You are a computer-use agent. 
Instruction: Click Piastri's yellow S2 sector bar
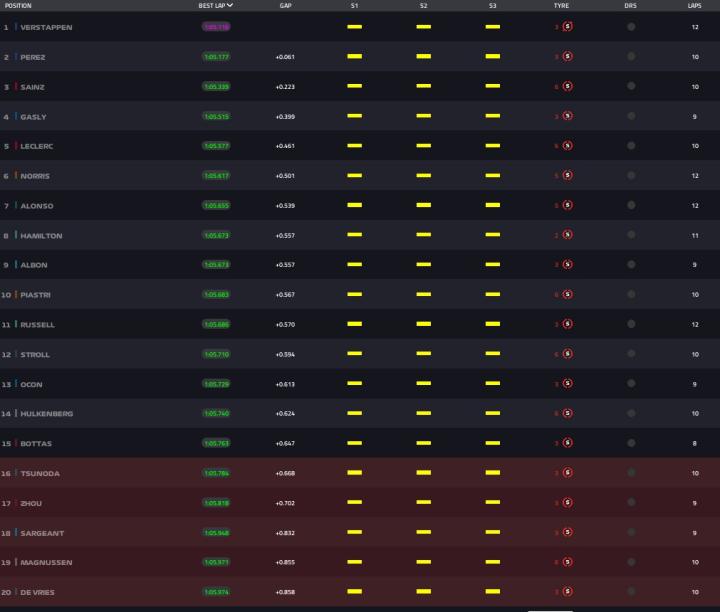coord(423,295)
